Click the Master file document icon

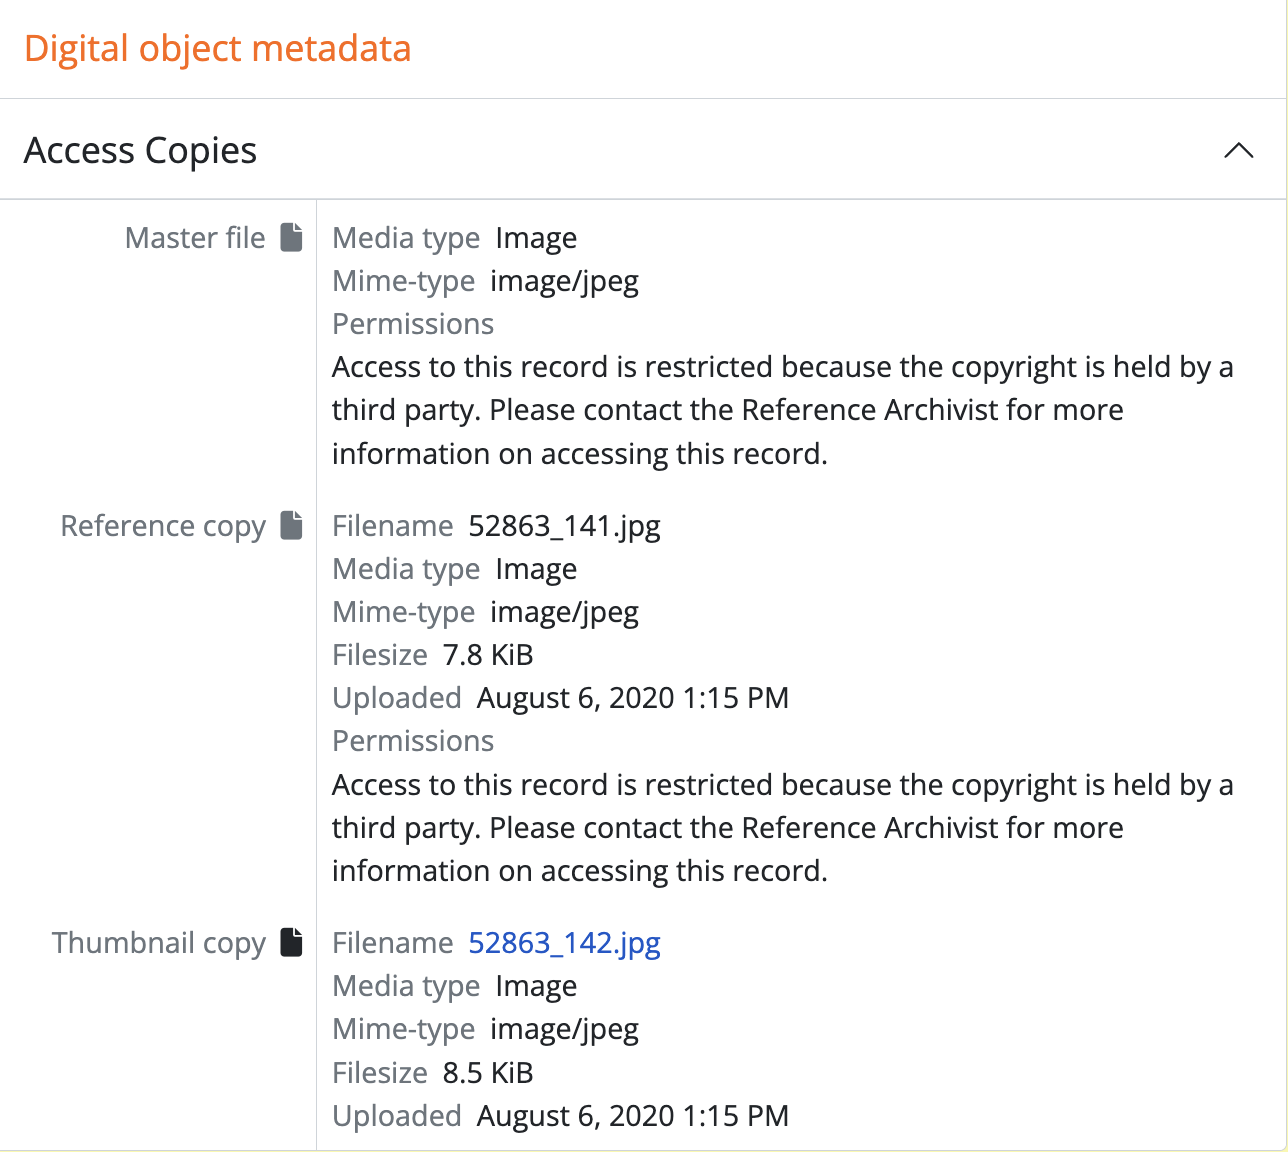291,238
